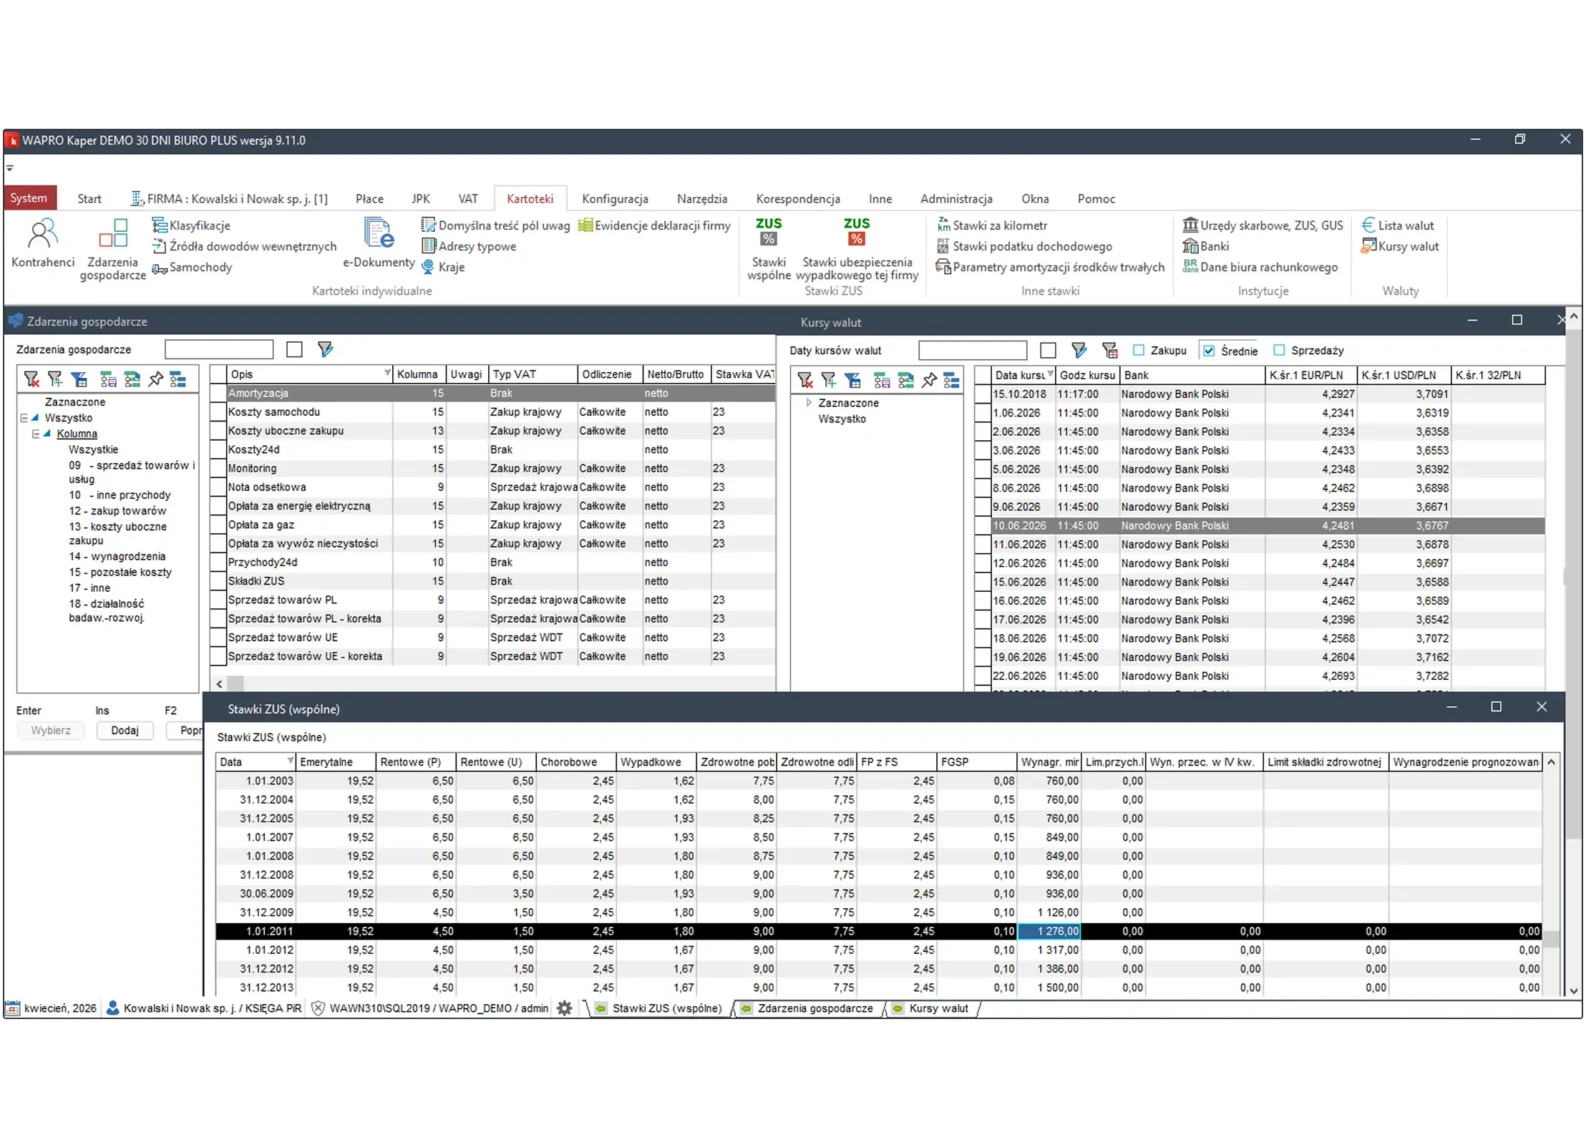
Task: Open Kontrahenci from the ribbon
Action: (x=42, y=244)
